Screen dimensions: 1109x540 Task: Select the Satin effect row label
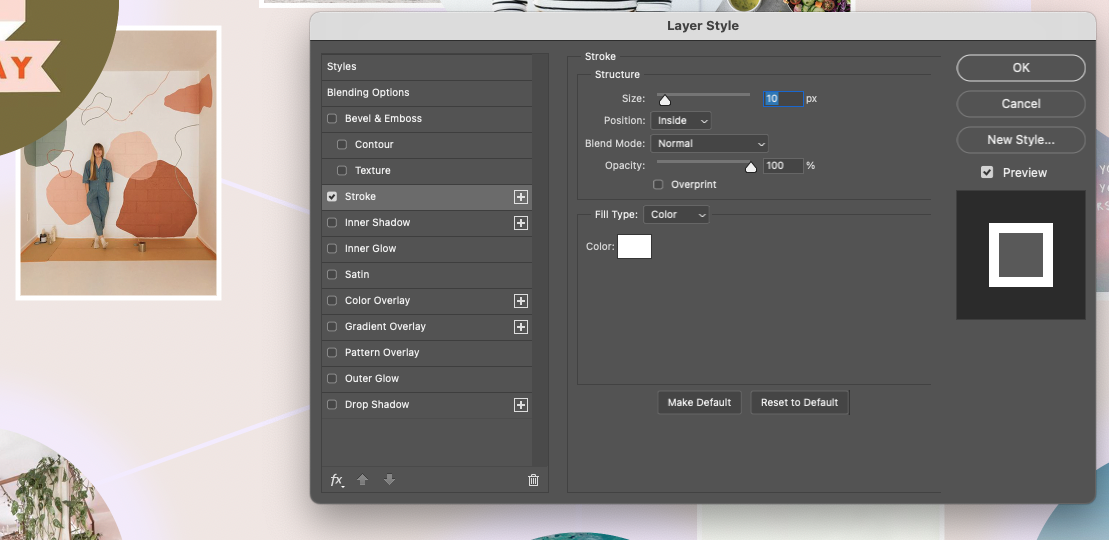pyautogui.click(x=357, y=275)
